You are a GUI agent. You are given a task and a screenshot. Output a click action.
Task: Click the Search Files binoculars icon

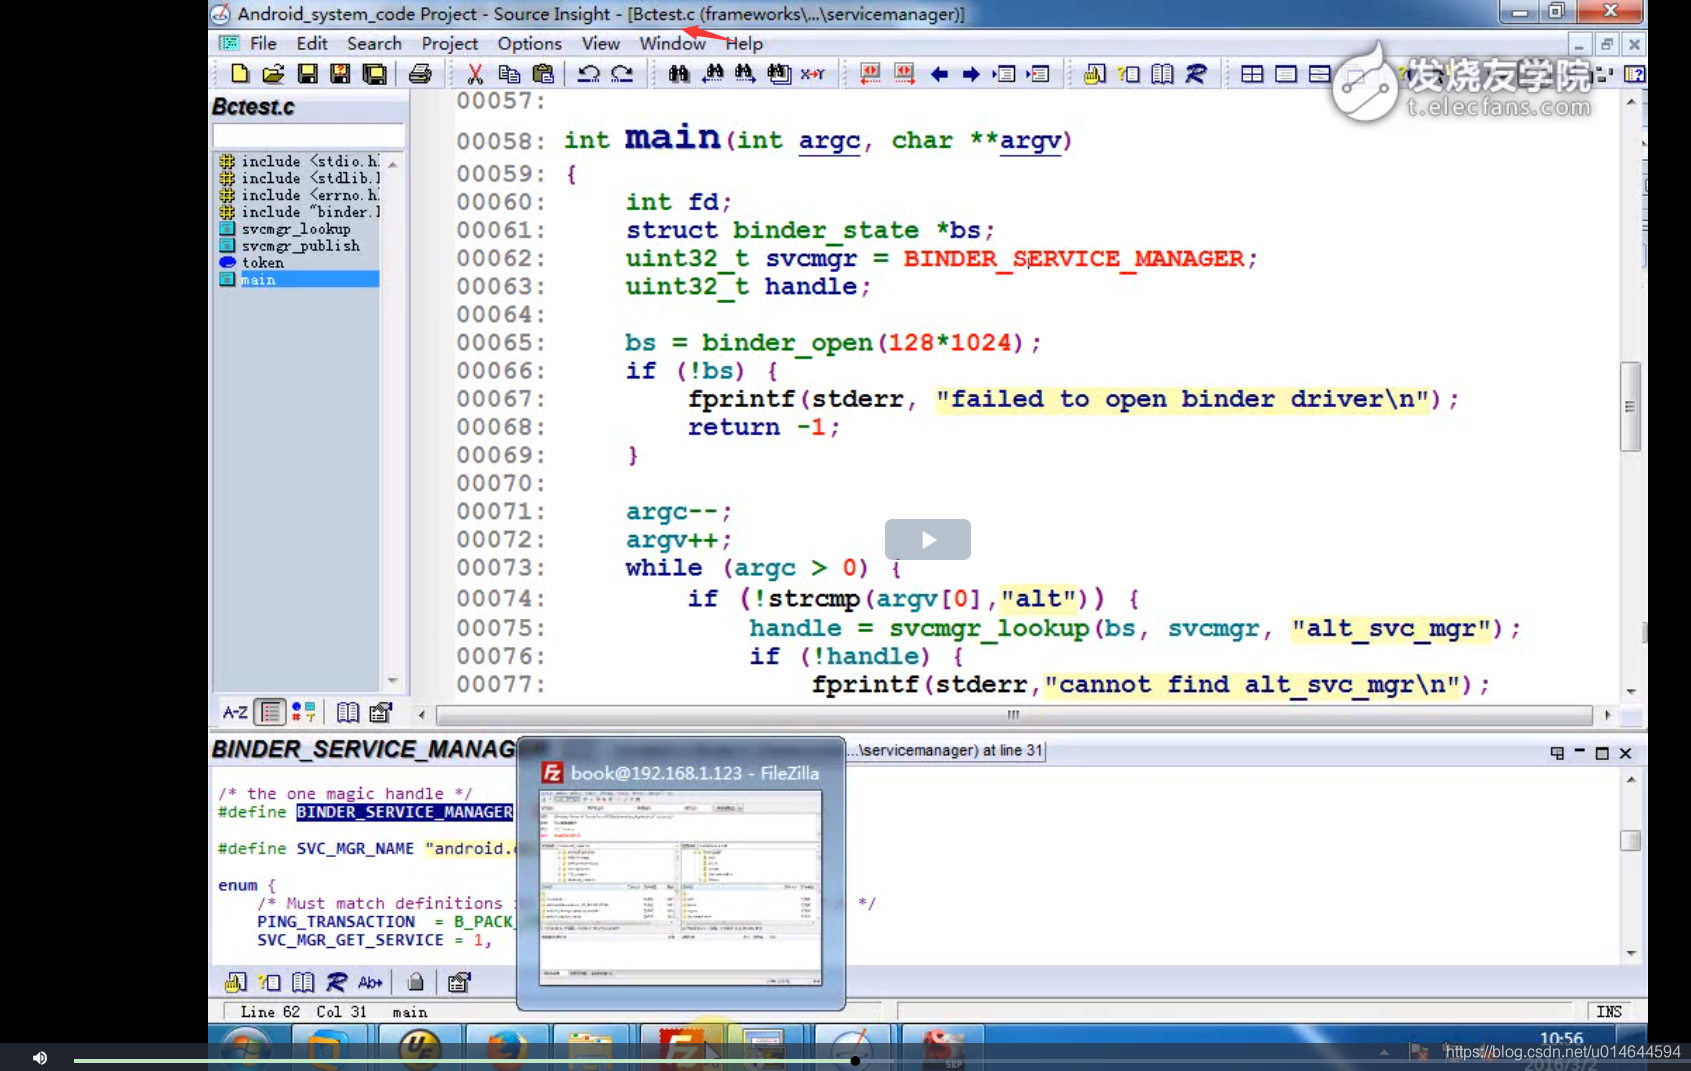[779, 74]
